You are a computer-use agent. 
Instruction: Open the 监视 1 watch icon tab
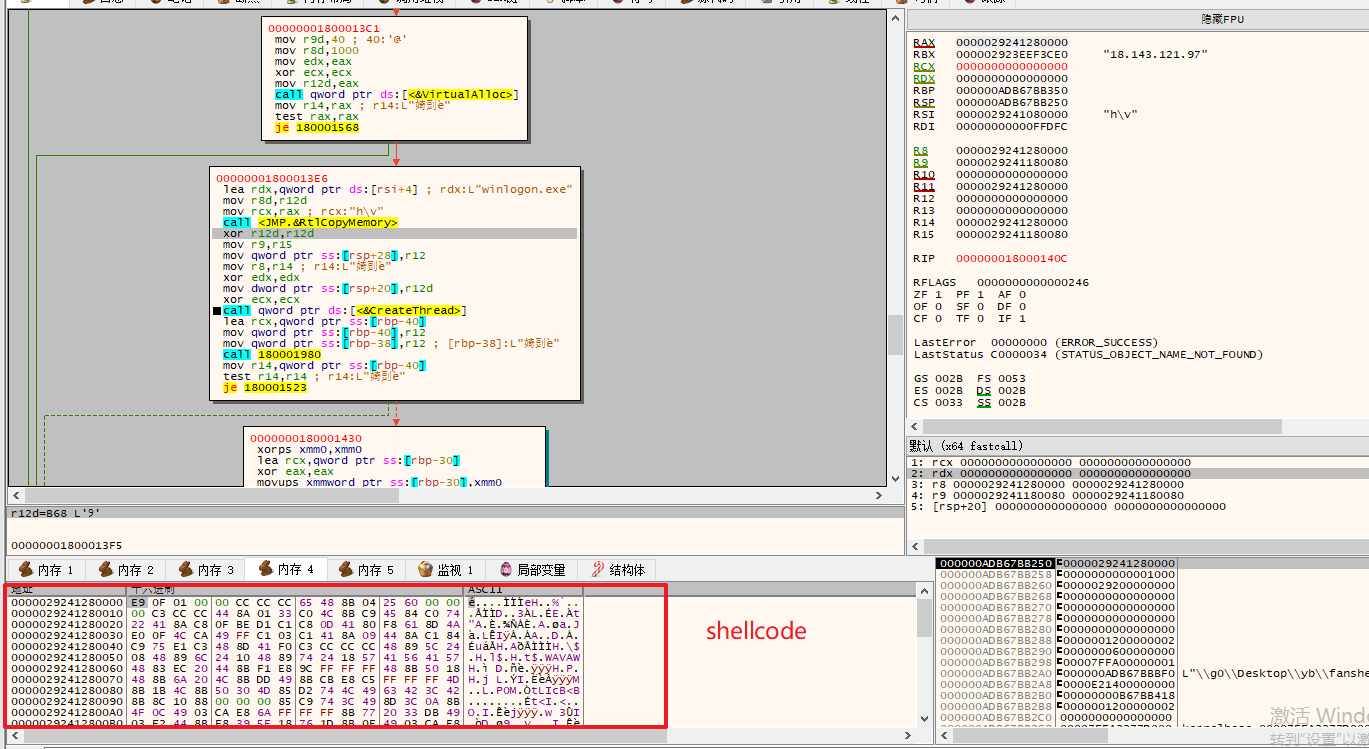pos(426,569)
